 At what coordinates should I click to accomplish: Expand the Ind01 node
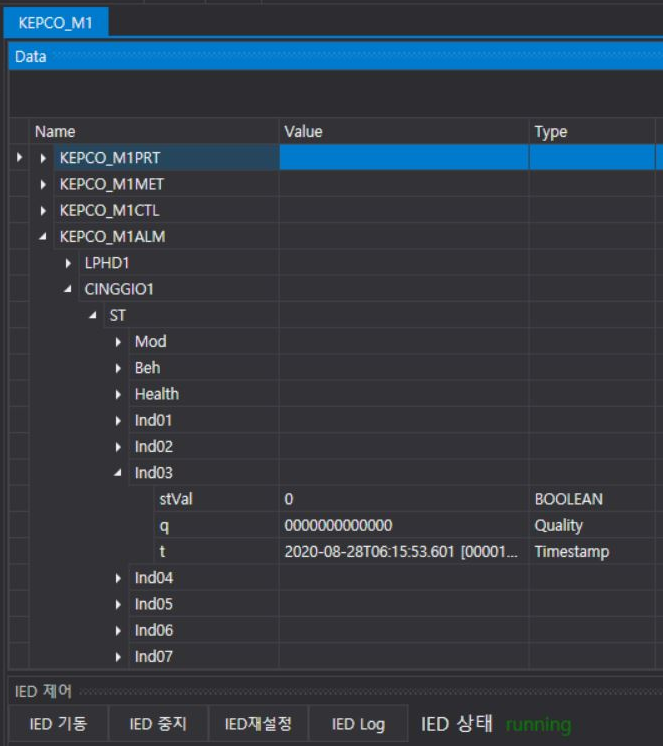coord(118,420)
